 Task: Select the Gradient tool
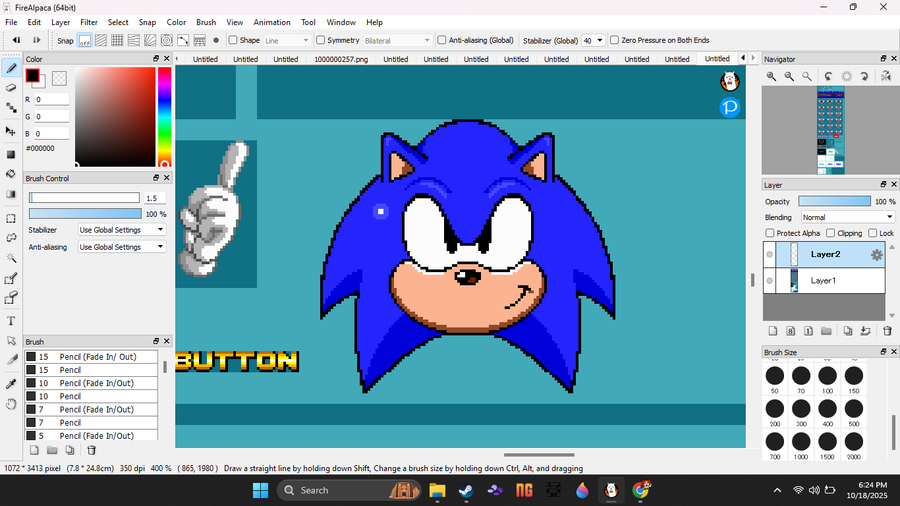(11, 194)
